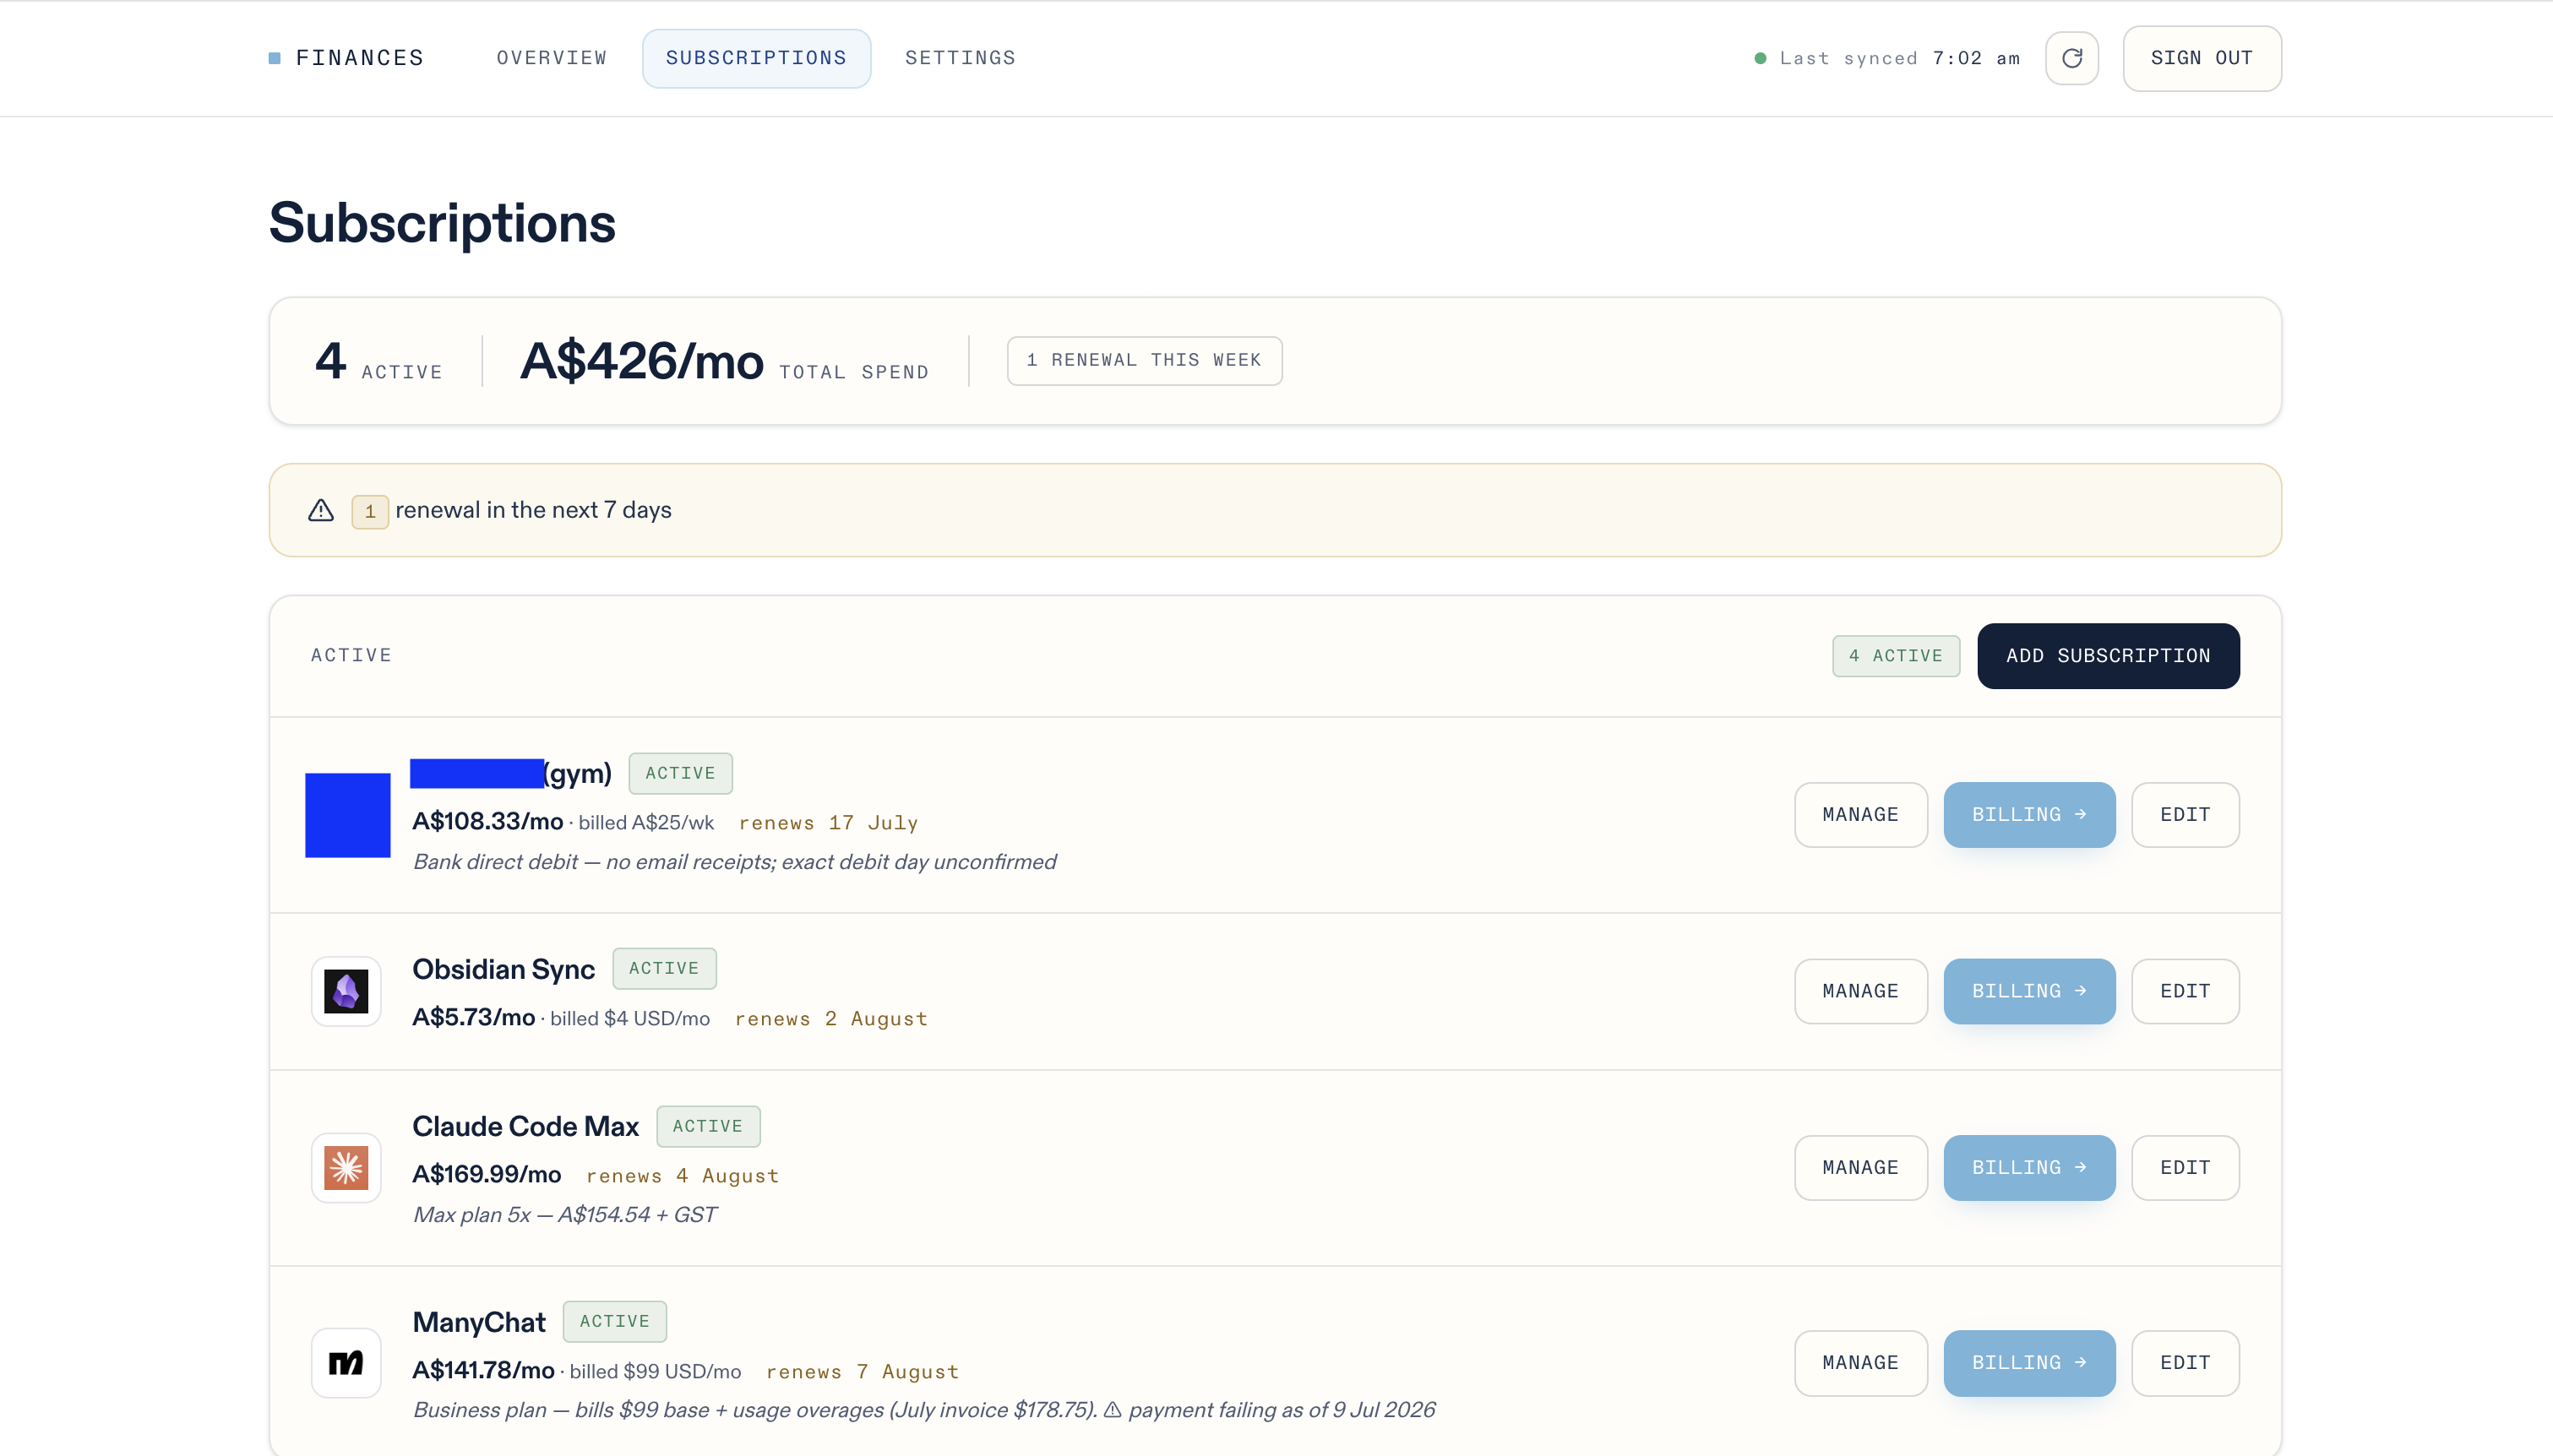Click the blue square Finances logo
This screenshot has width=2553, height=1456.
click(275, 58)
